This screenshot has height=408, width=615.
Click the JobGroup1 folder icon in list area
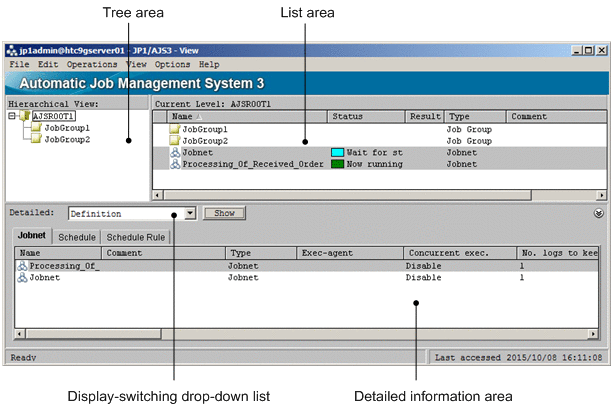pyautogui.click(x=175, y=129)
